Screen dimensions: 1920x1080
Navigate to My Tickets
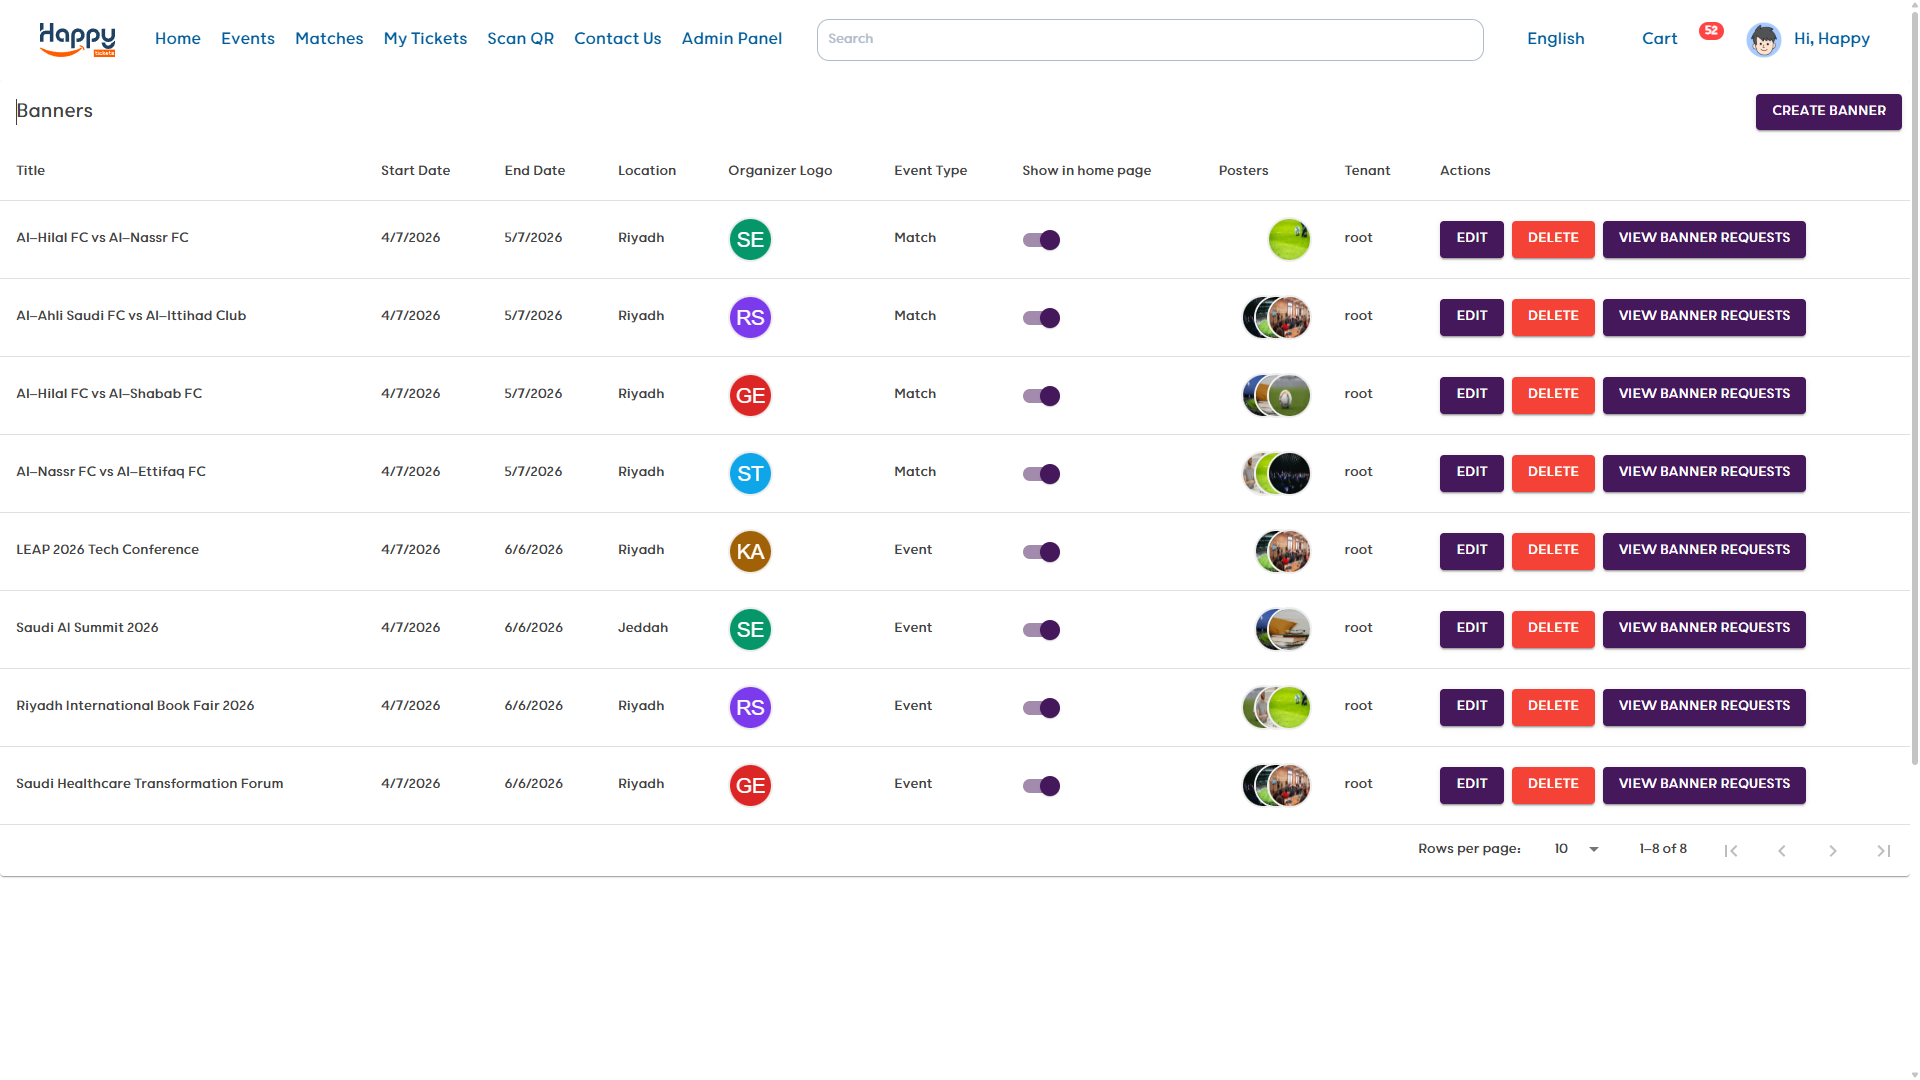(x=425, y=39)
